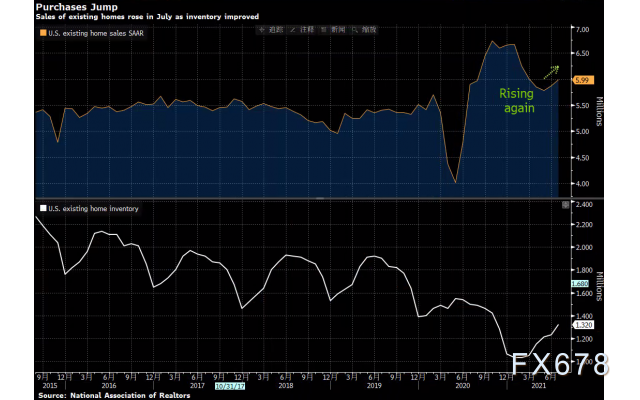
Task: Toggle the orange home sales SAAR legend box
Action: pyautogui.click(x=41, y=34)
